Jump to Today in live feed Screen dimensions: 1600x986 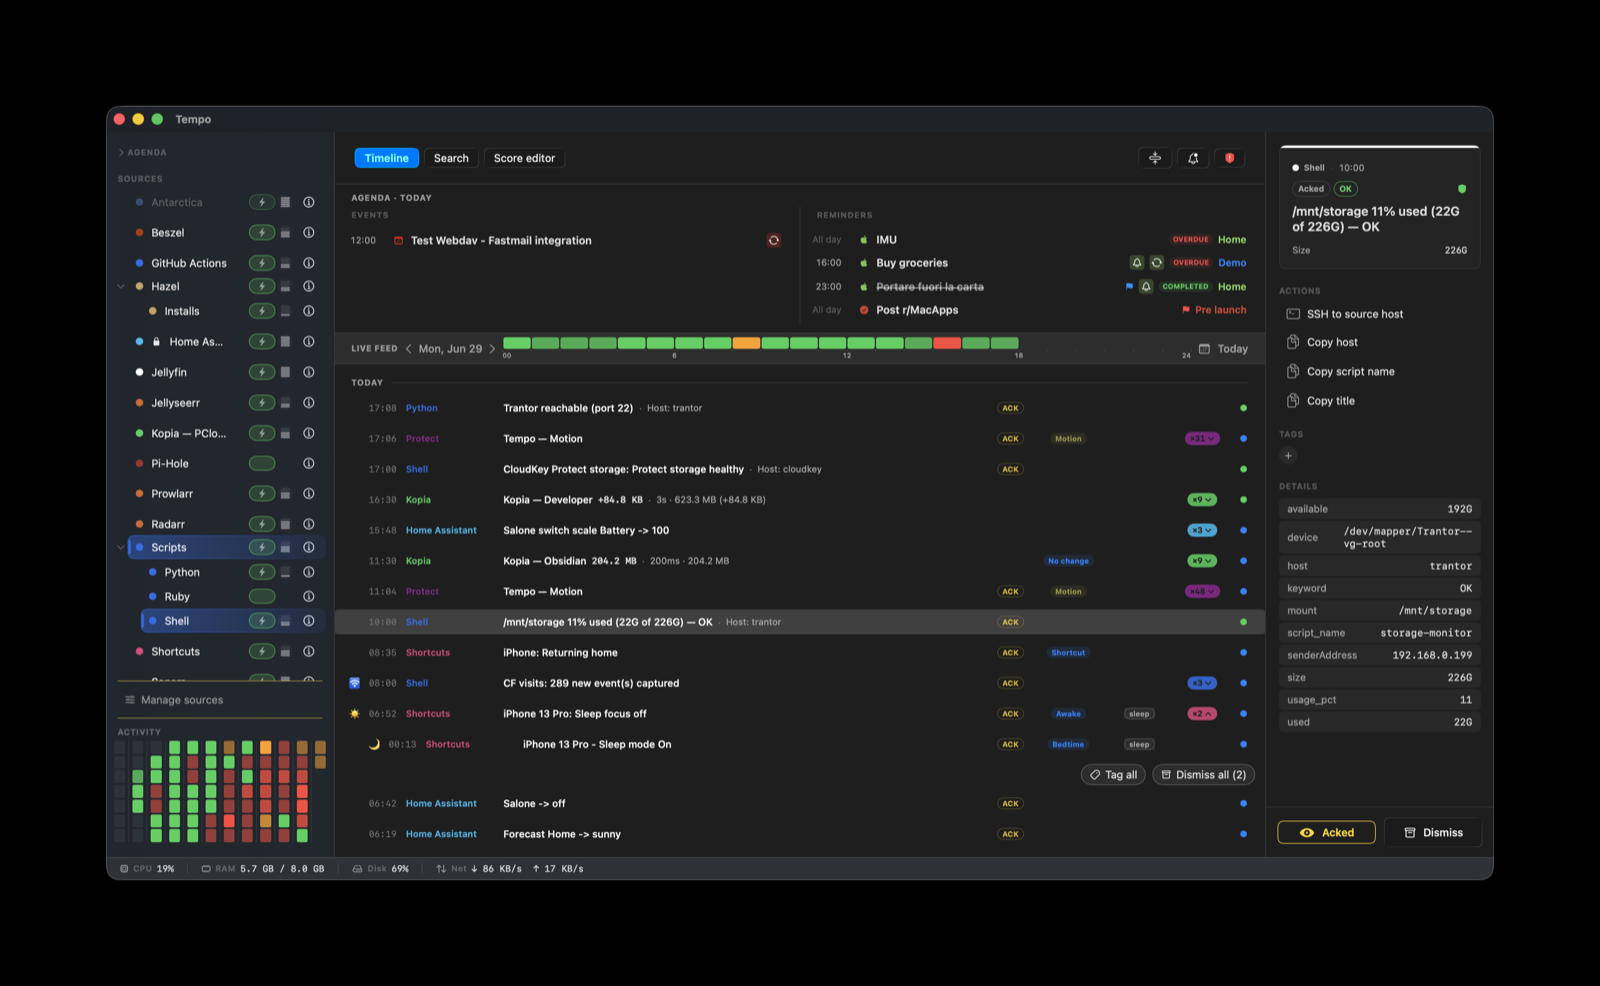(x=1232, y=349)
